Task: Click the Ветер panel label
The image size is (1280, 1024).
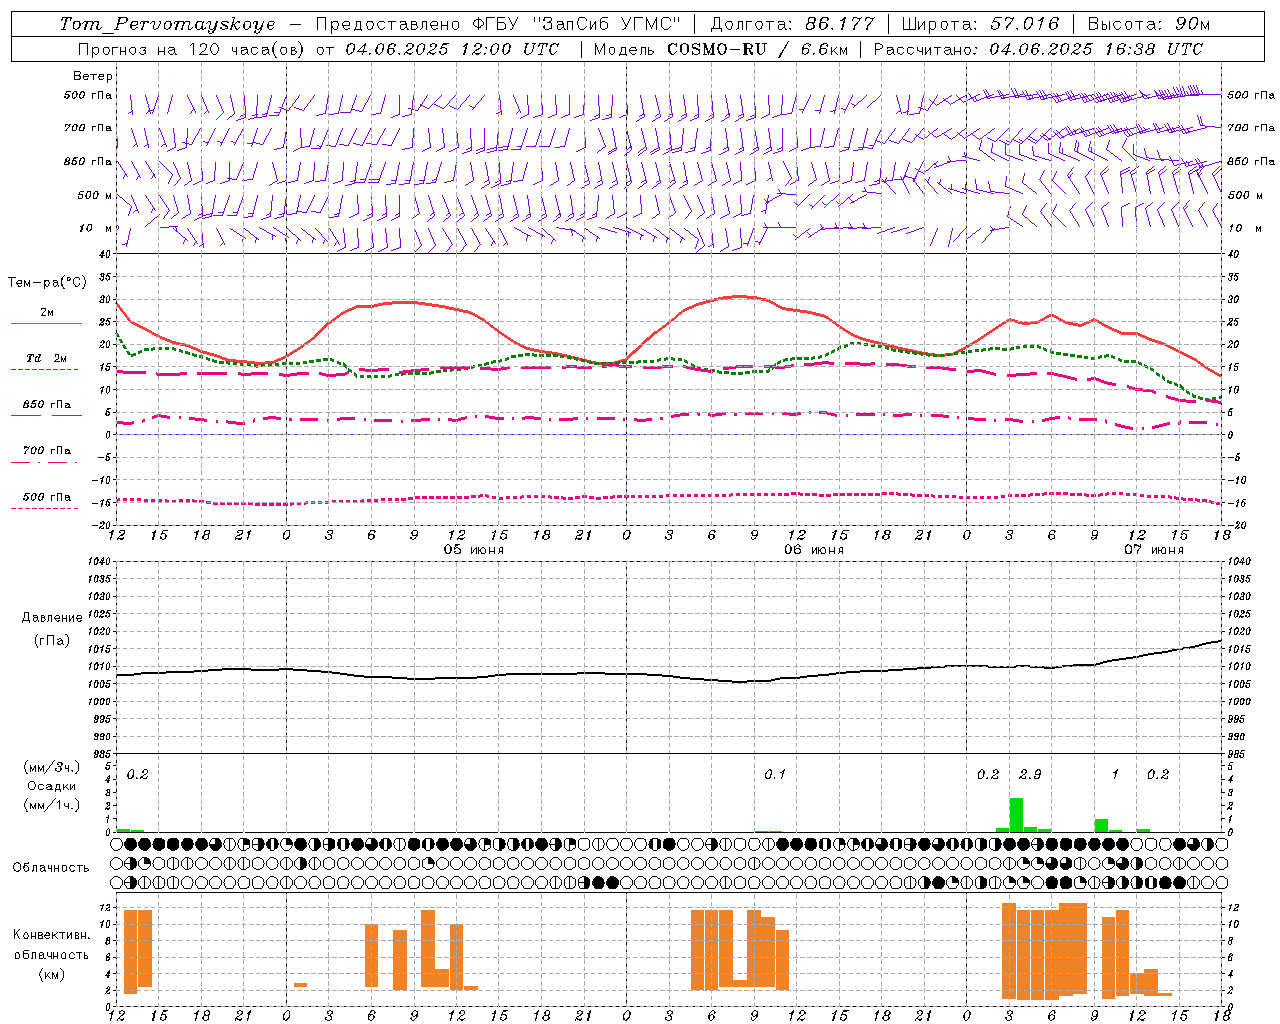Action: pyautogui.click(x=93, y=76)
